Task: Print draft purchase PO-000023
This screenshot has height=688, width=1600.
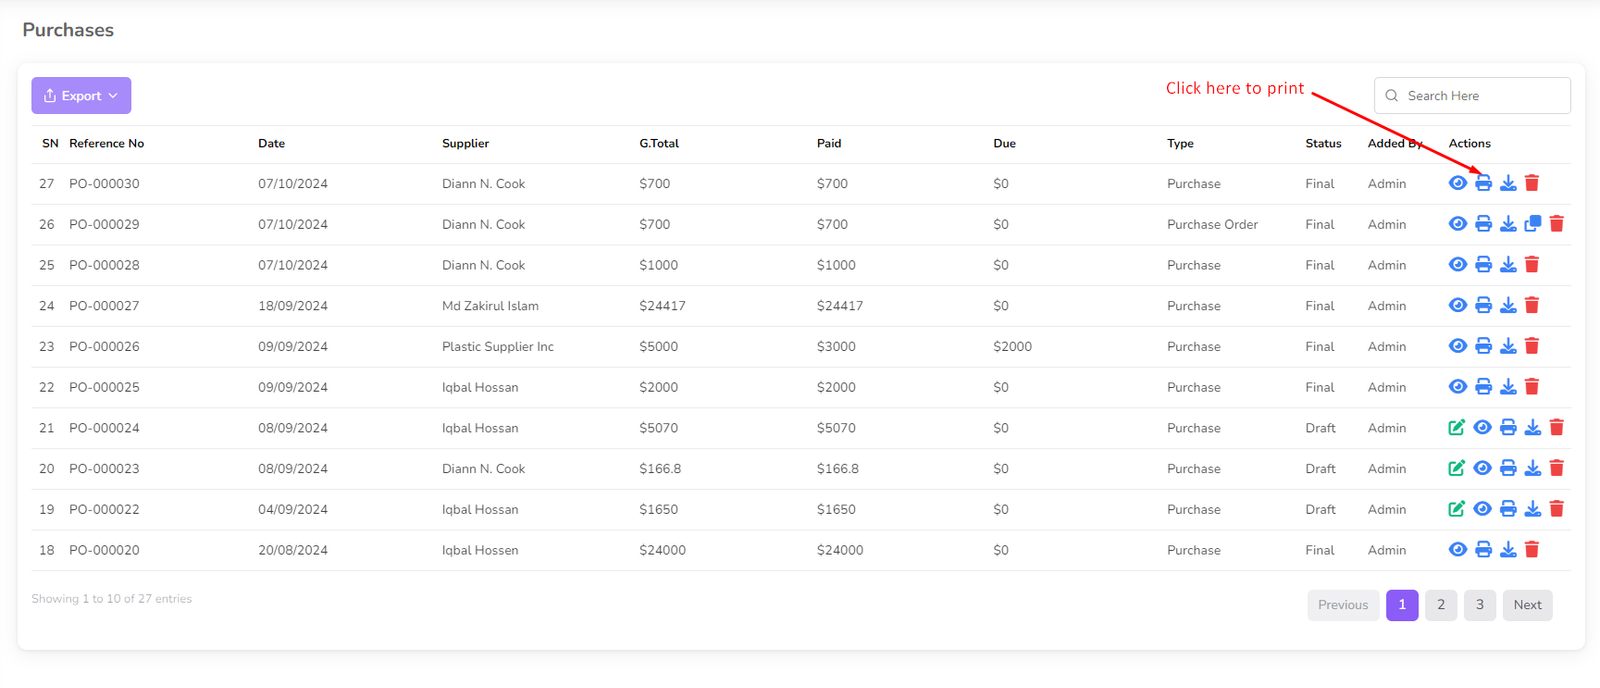Action: [x=1508, y=468]
